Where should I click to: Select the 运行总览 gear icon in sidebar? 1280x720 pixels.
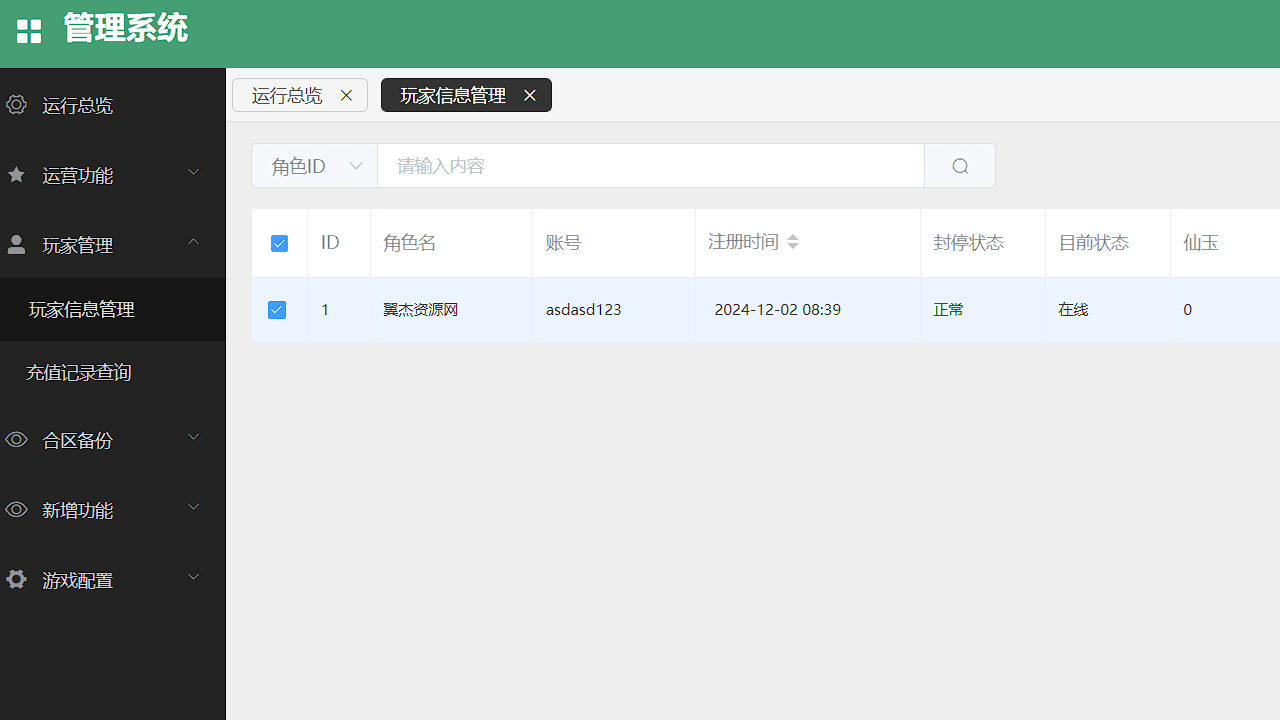tap(15, 104)
